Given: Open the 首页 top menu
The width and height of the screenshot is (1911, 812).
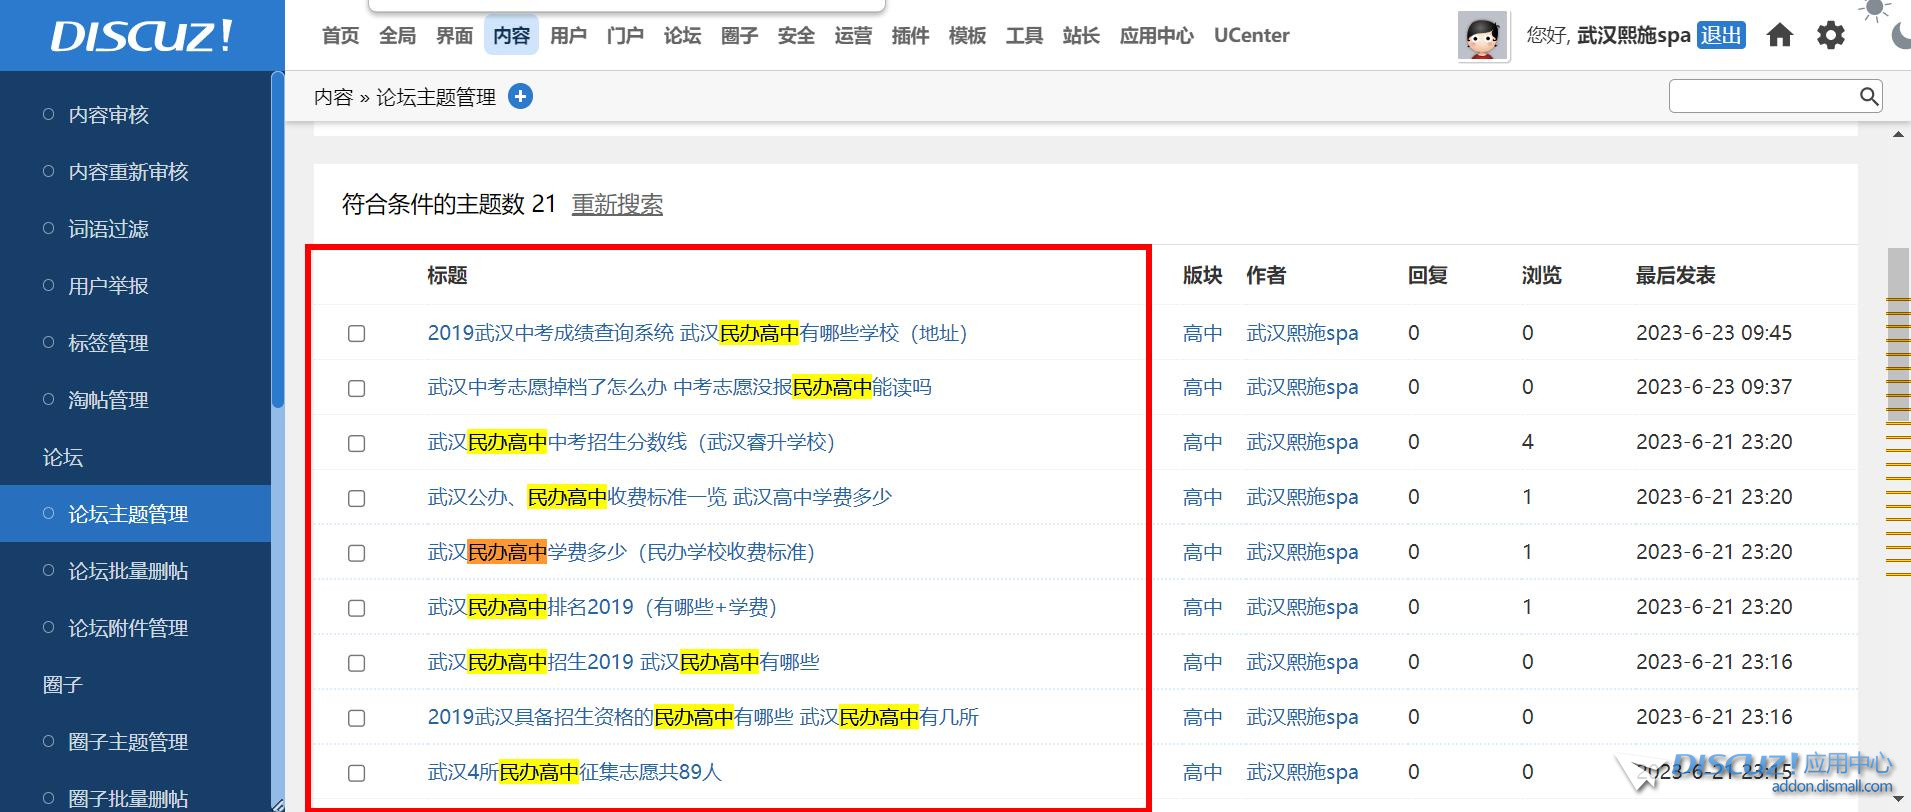Looking at the screenshot, I should tap(340, 36).
